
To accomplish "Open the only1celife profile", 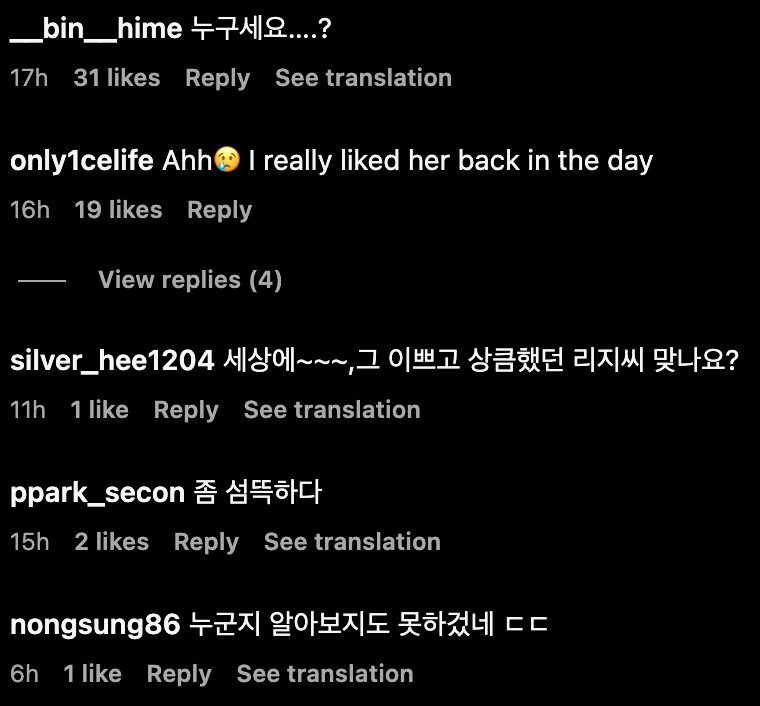I will click(x=82, y=161).
